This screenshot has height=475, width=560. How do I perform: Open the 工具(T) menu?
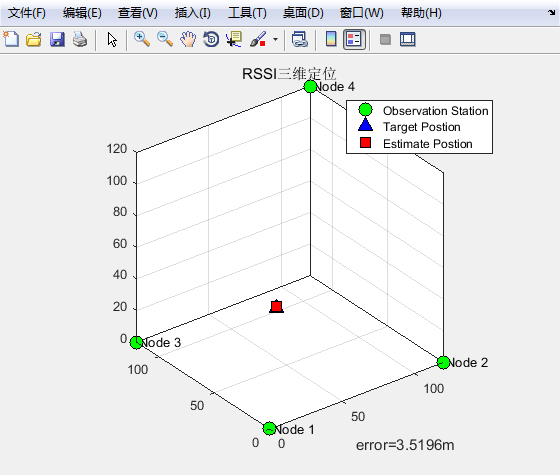pos(247,13)
